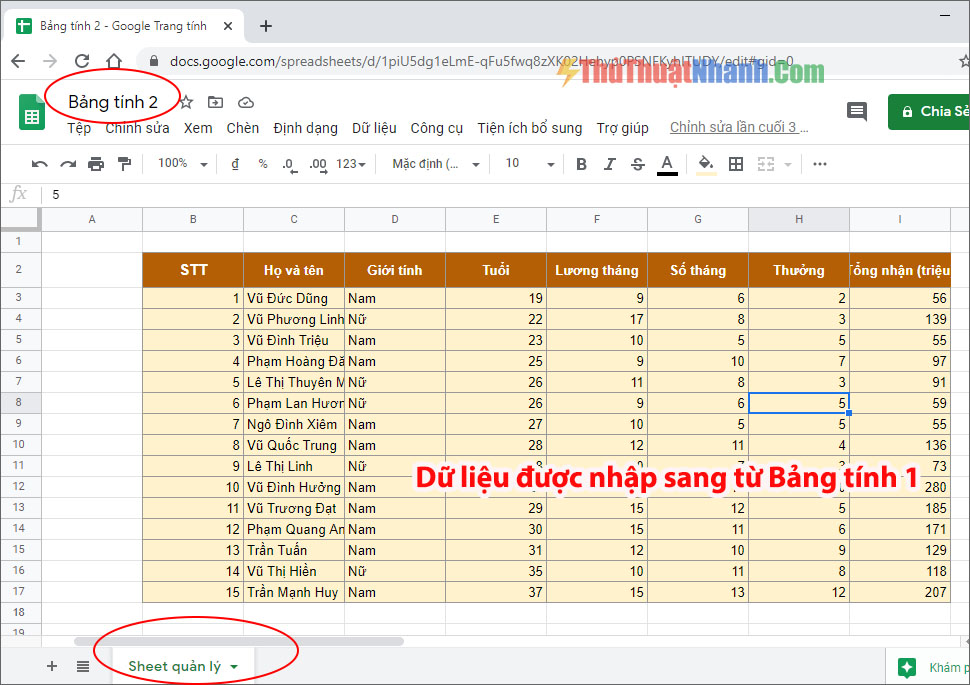Click the green Chia sẻ button
Viewport: 970px width, 685px height.
click(x=930, y=111)
